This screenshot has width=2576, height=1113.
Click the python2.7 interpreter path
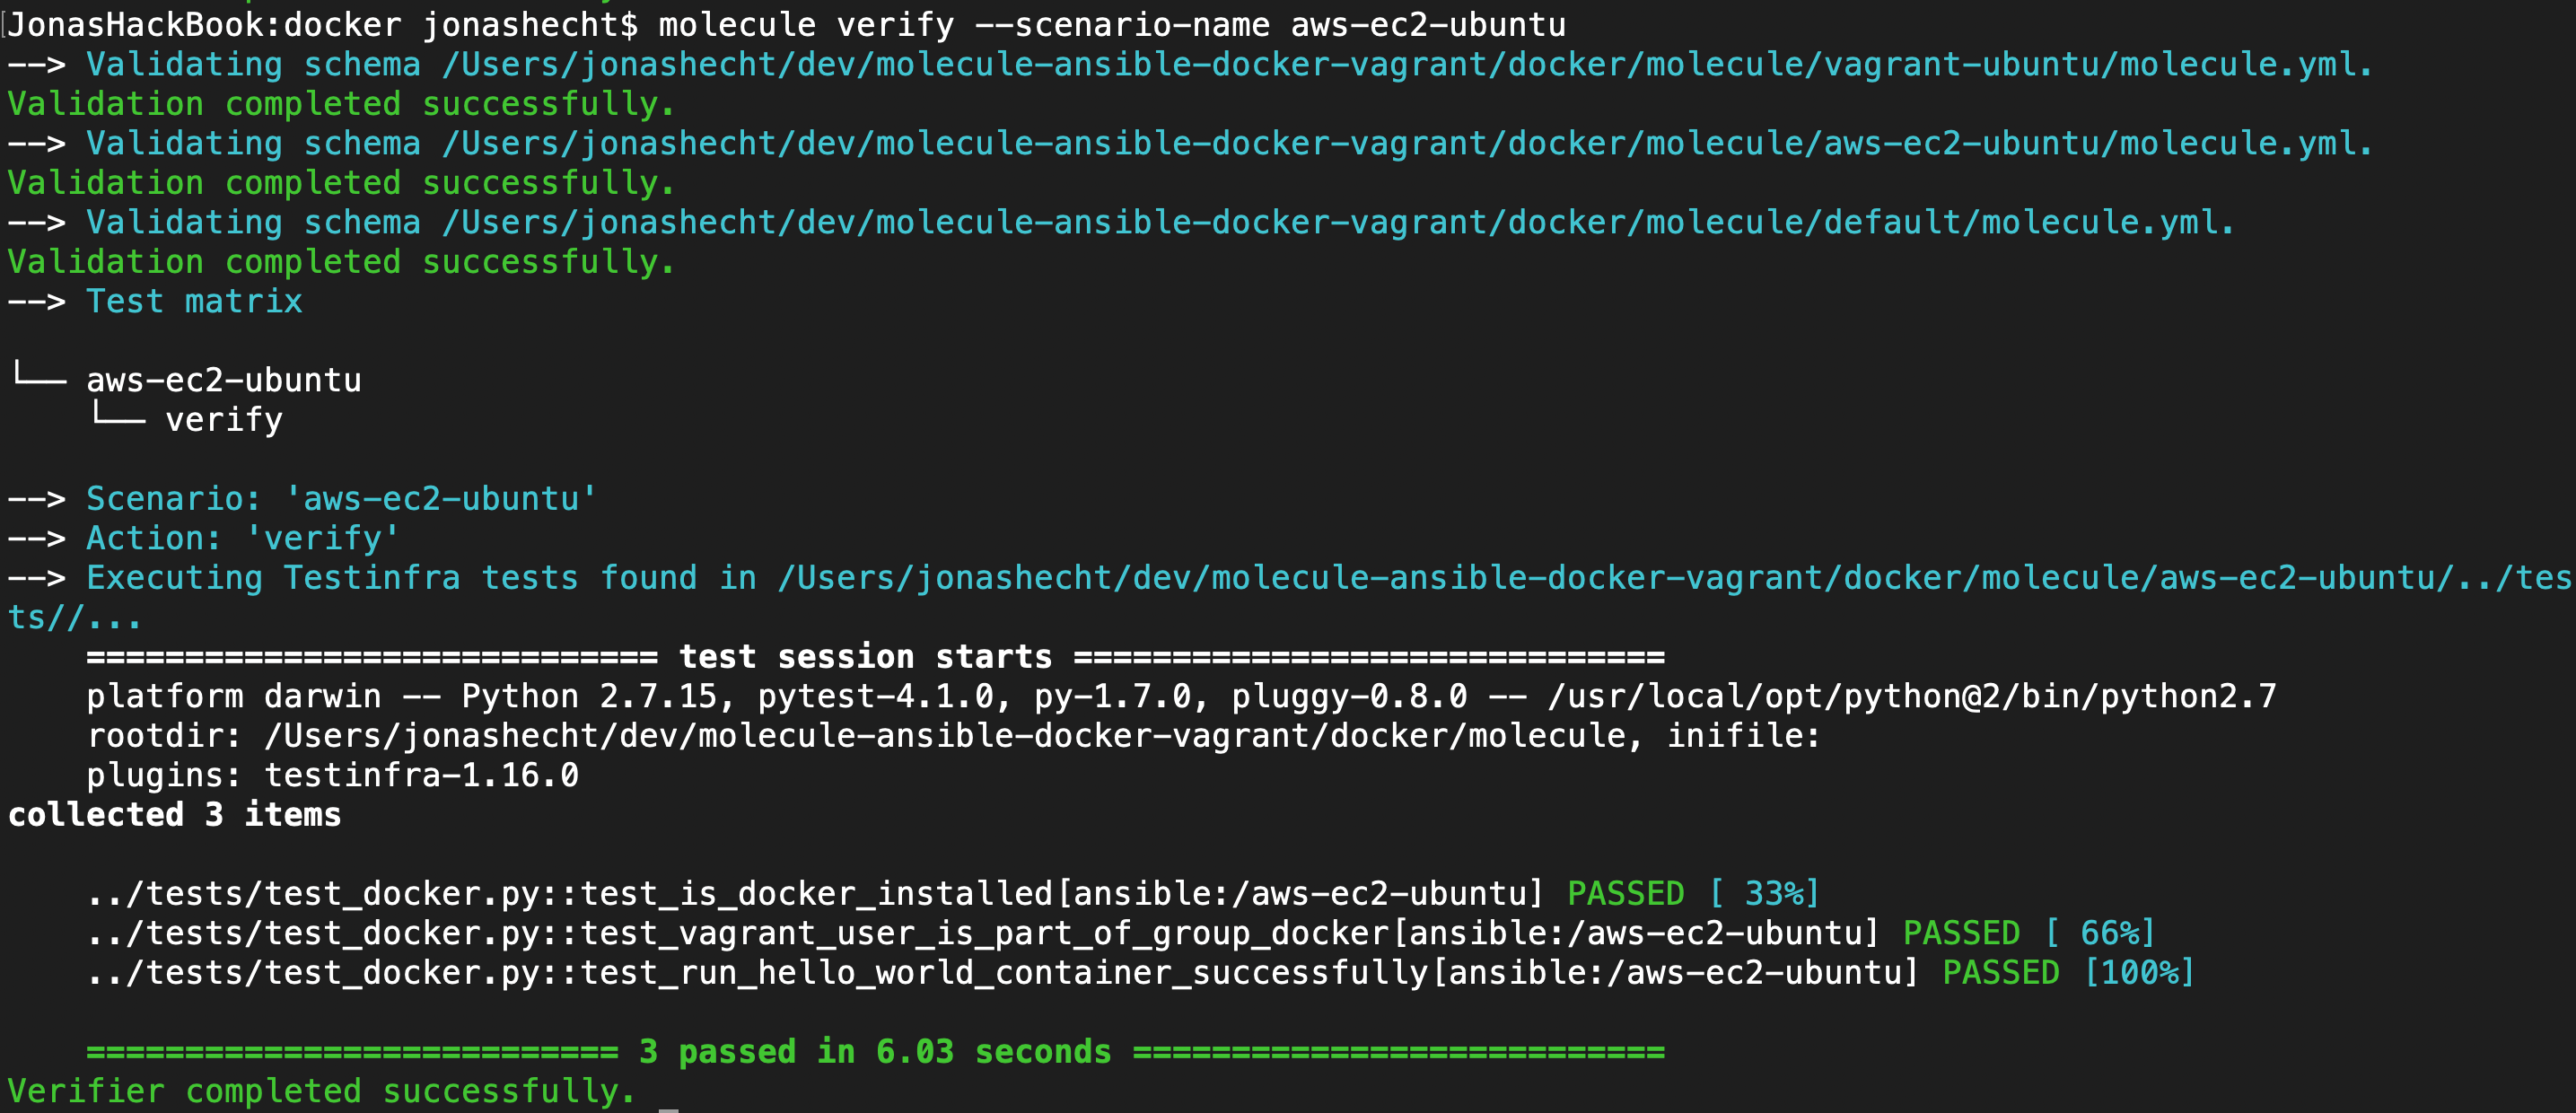[1910, 696]
